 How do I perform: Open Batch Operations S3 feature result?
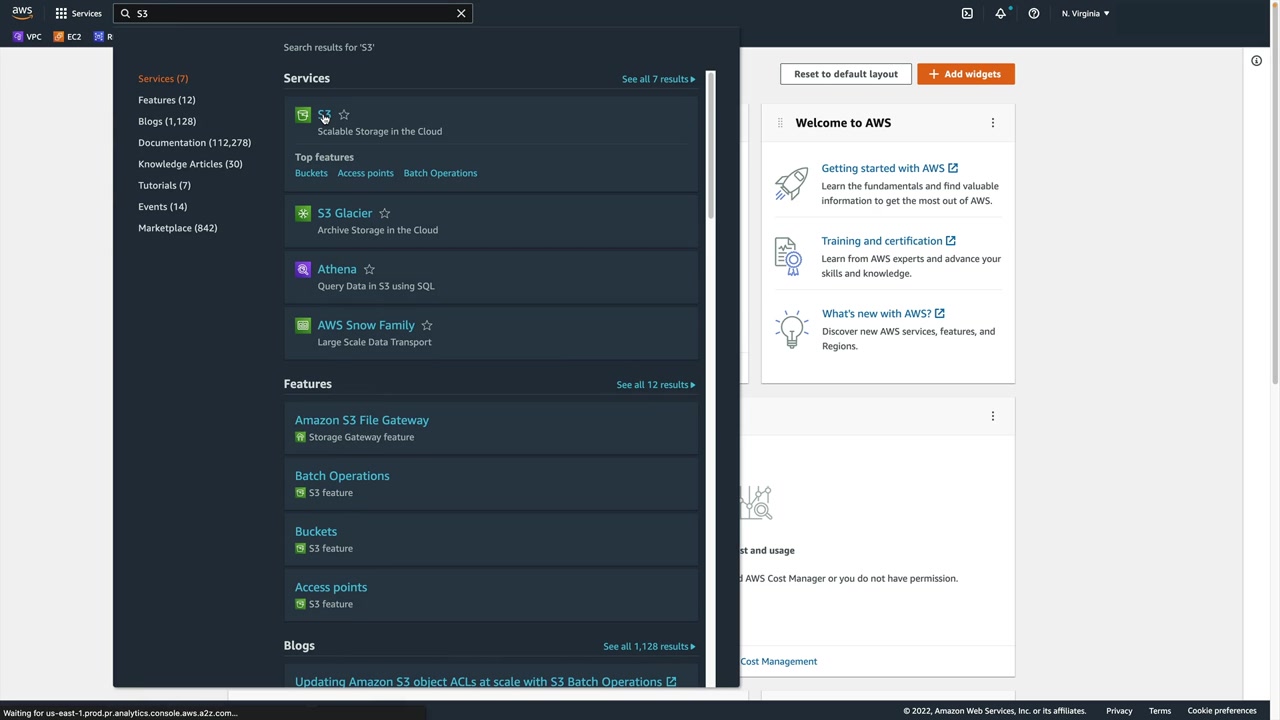pyautogui.click(x=342, y=476)
